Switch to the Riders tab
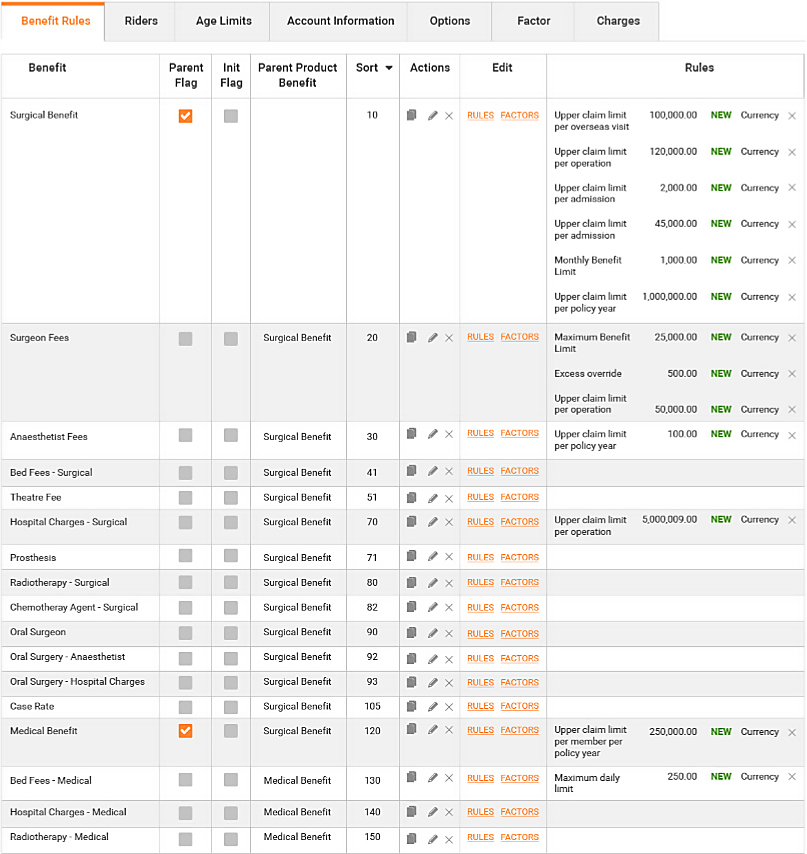This screenshot has width=807, height=854. tap(141, 21)
